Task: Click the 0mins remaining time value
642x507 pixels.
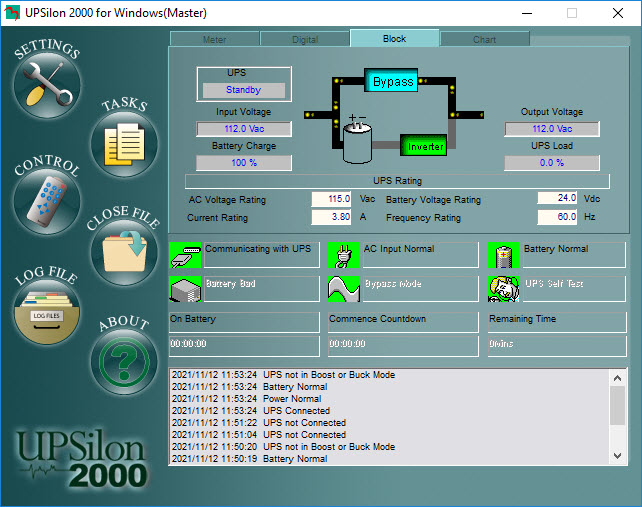Action: coord(557,344)
